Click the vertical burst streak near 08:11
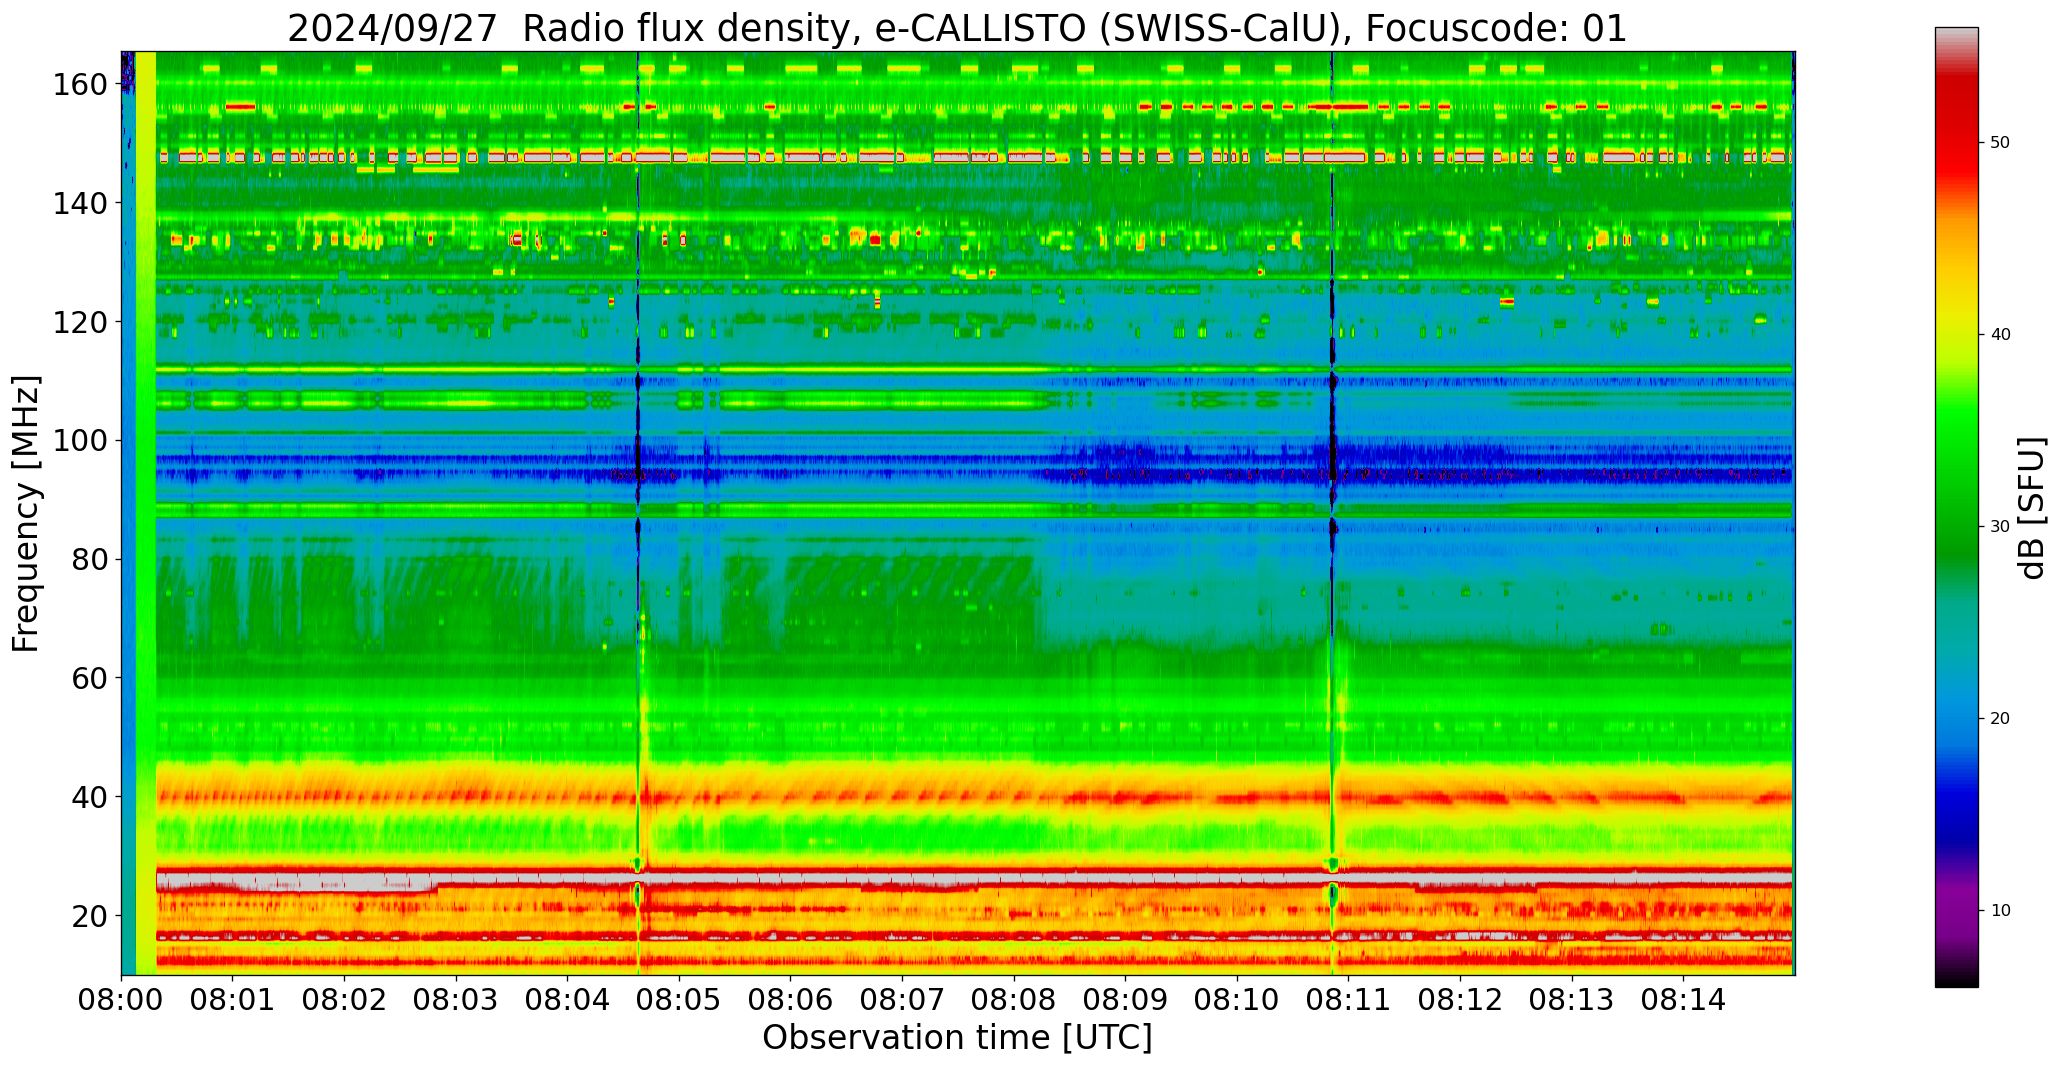The height and width of the screenshot is (1067, 2062). [x=1332, y=513]
